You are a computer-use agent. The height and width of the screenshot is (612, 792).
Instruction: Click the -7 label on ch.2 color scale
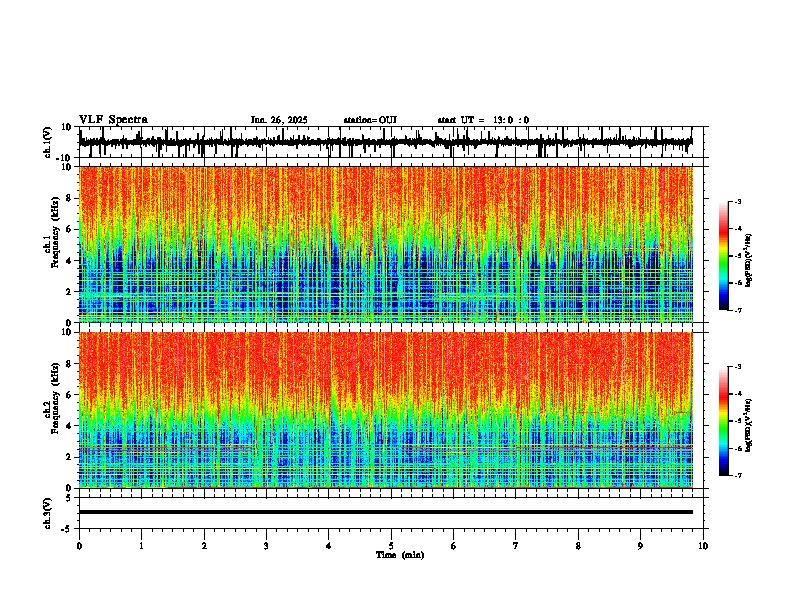point(738,476)
